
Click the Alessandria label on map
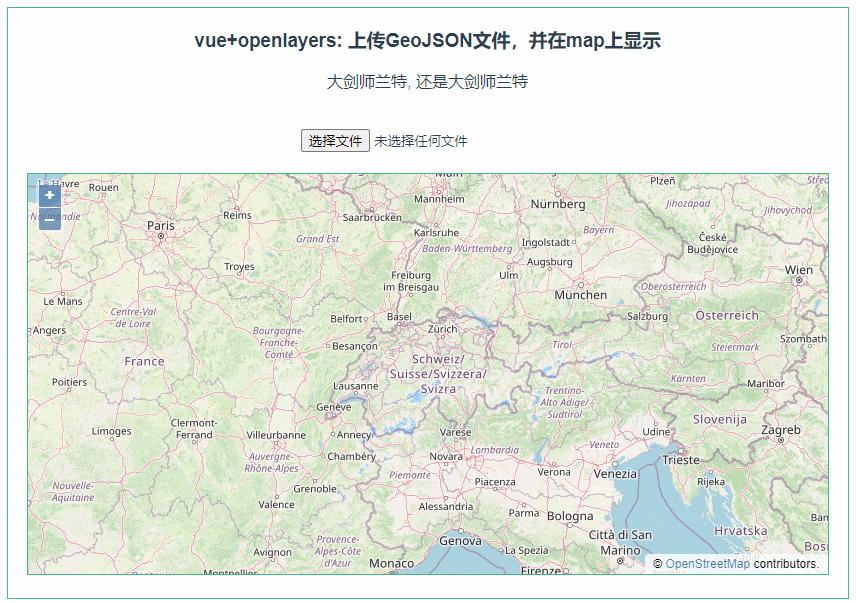tap(446, 506)
